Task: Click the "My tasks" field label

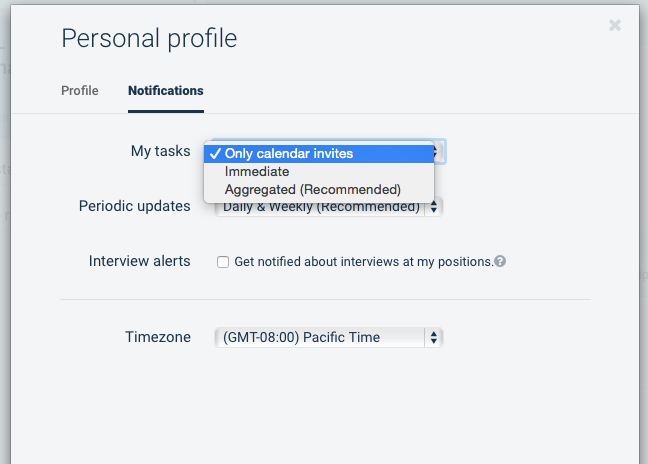Action: pyautogui.click(x=160, y=151)
